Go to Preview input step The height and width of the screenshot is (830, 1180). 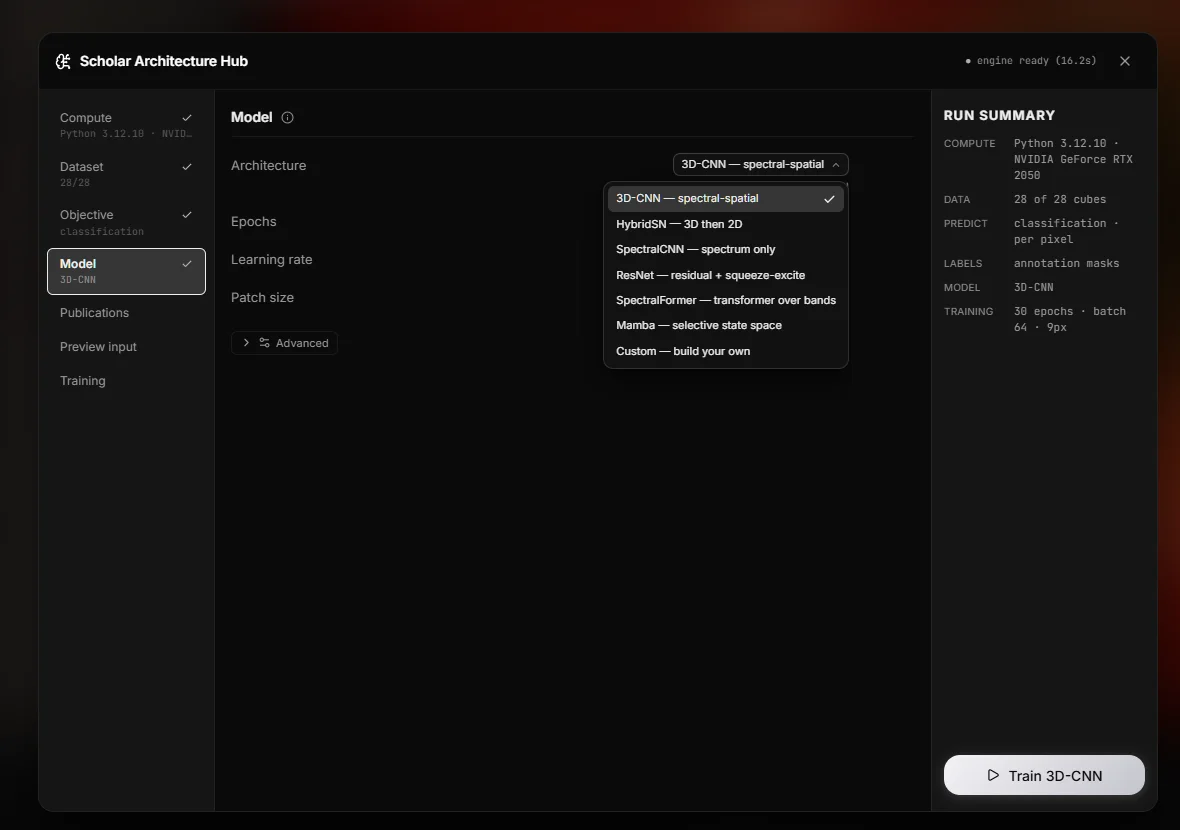click(126, 346)
